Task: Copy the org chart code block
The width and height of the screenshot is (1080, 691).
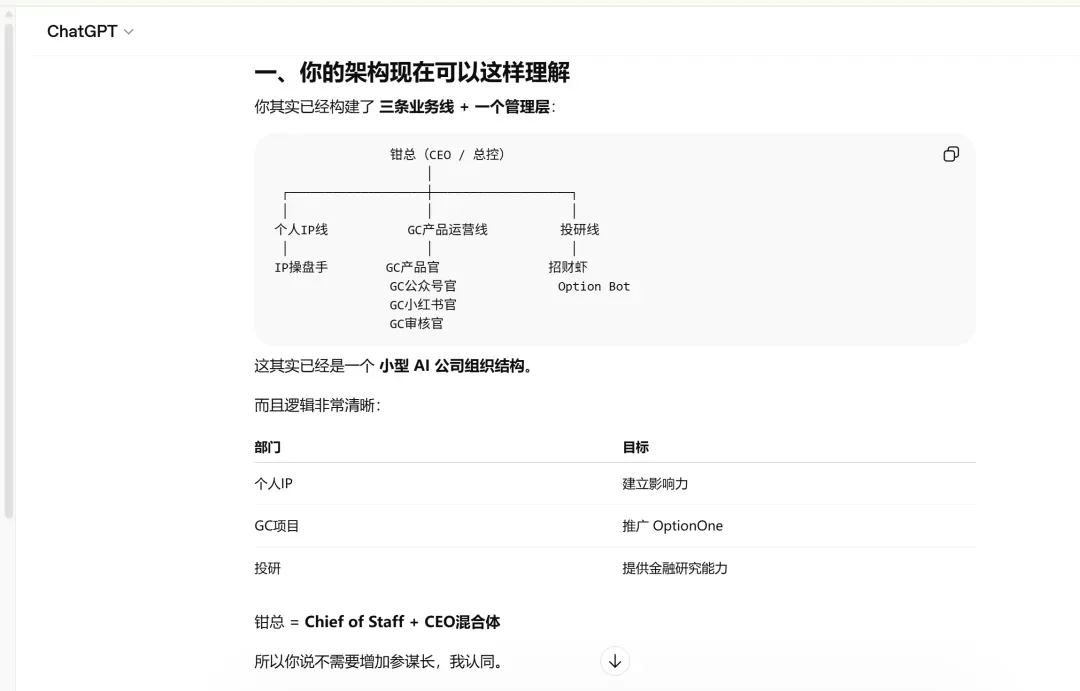Action: click(951, 154)
